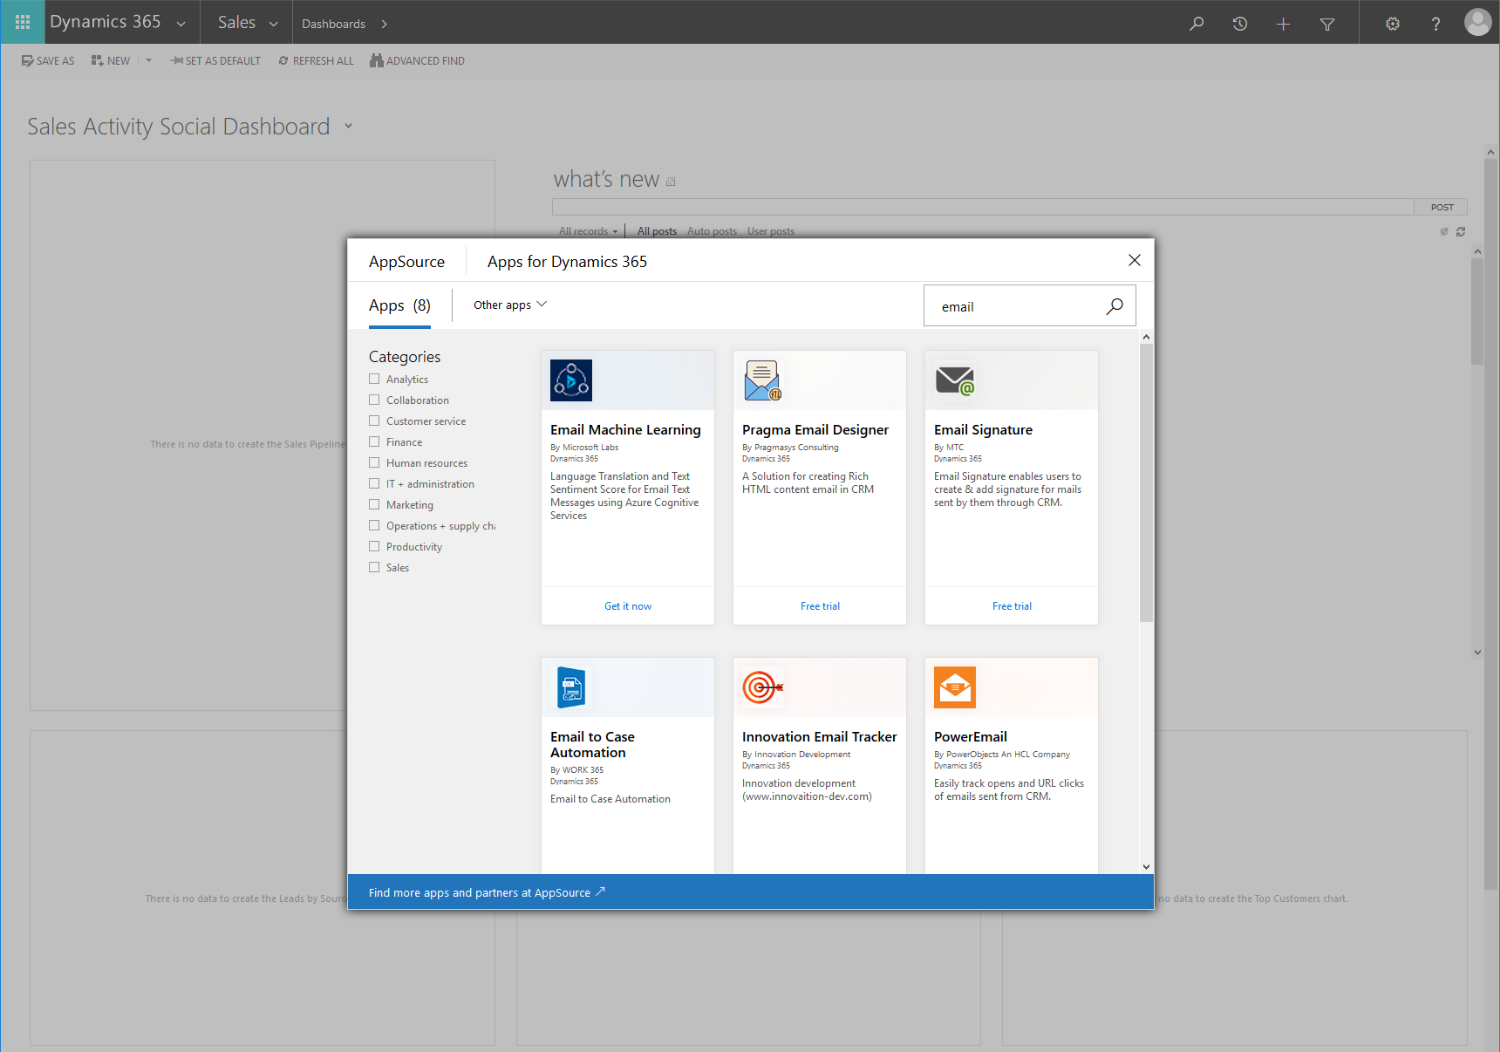This screenshot has width=1500, height=1052.
Task: Click the what's new post text box
Action: [983, 207]
